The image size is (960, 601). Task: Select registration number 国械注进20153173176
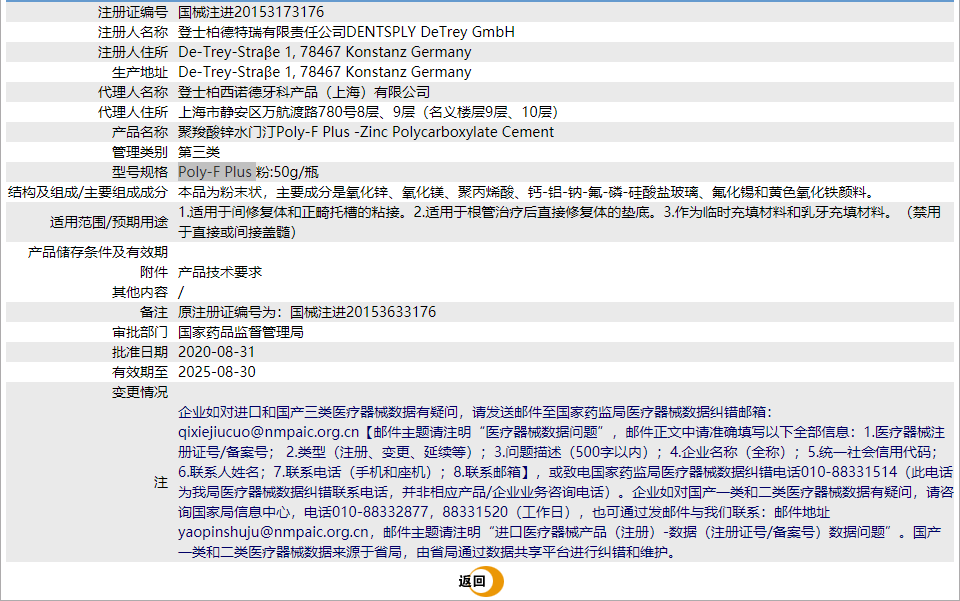pyautogui.click(x=251, y=12)
